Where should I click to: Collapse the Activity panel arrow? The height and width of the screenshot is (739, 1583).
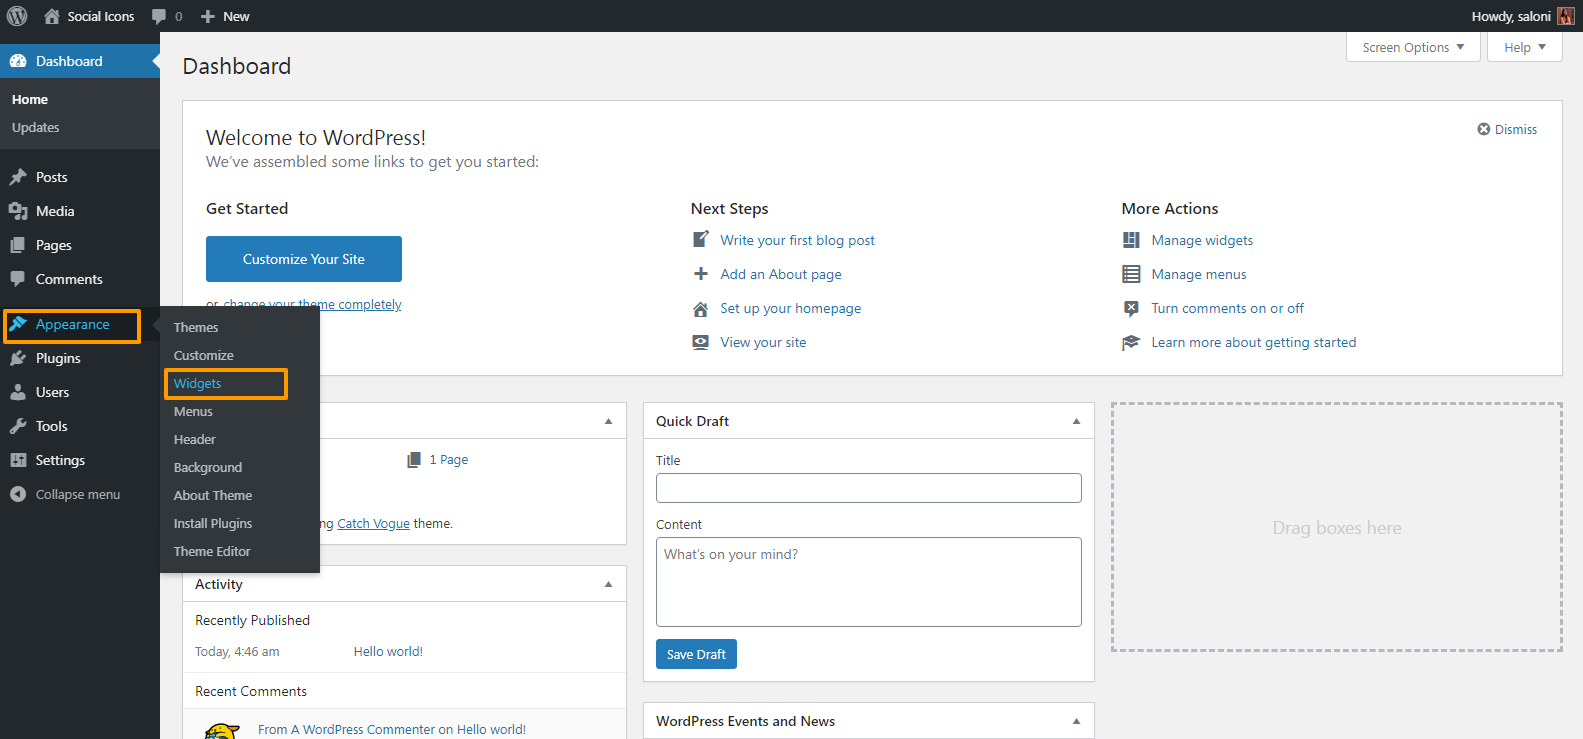pyautogui.click(x=608, y=584)
